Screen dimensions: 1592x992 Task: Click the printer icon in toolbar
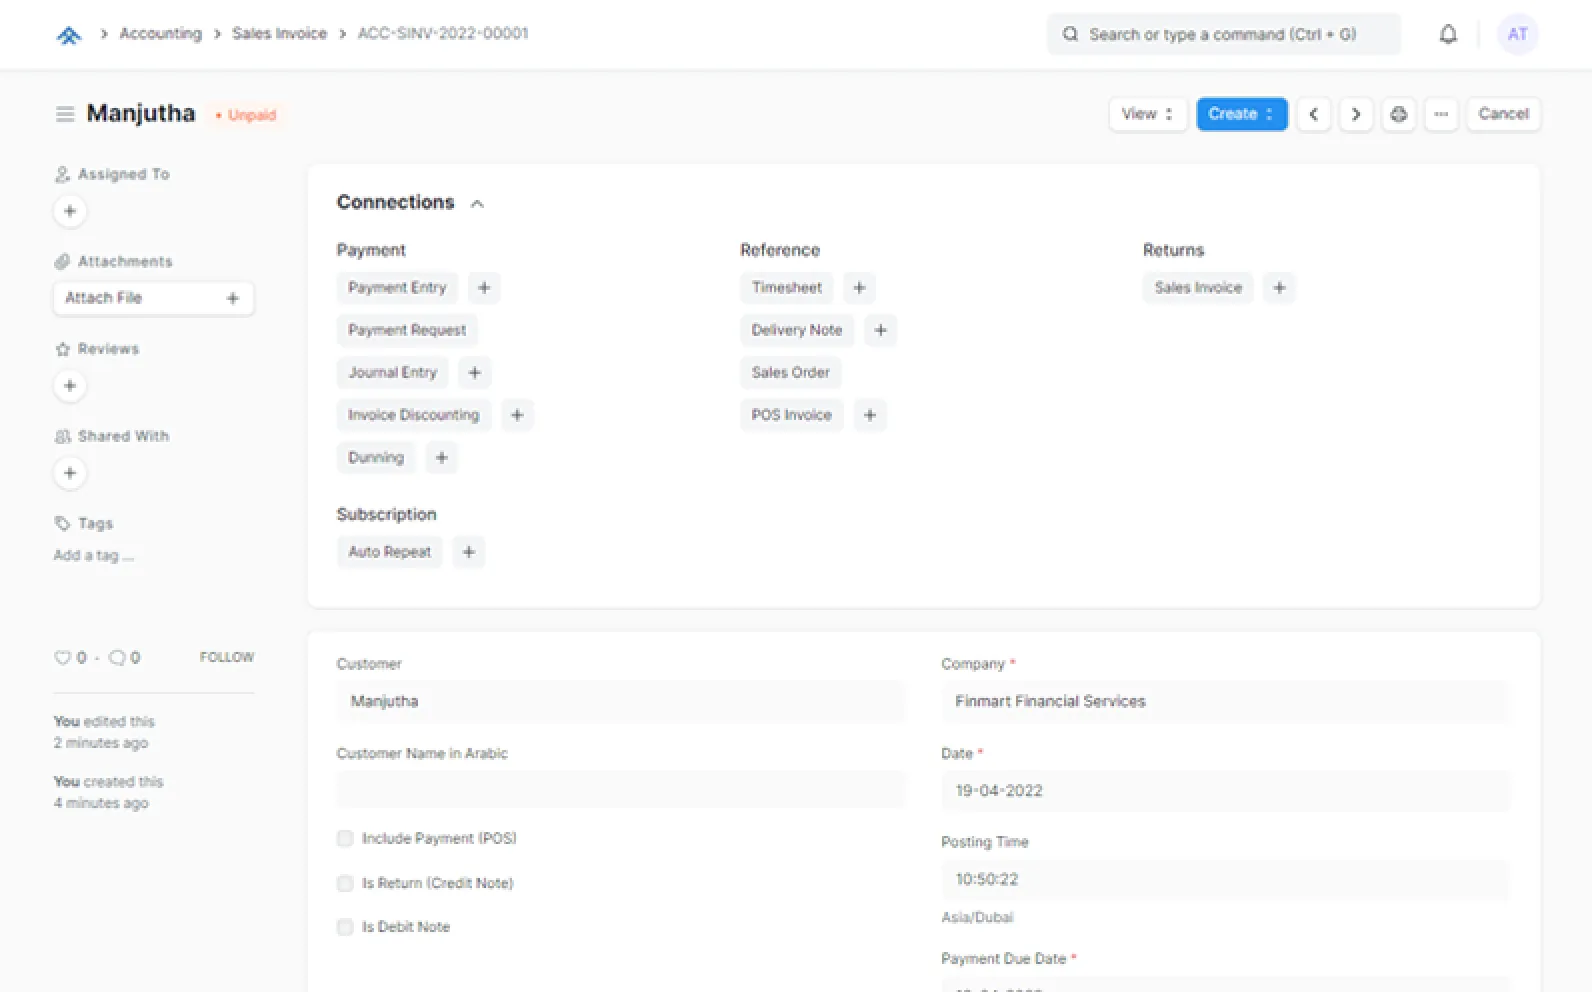pos(1398,114)
